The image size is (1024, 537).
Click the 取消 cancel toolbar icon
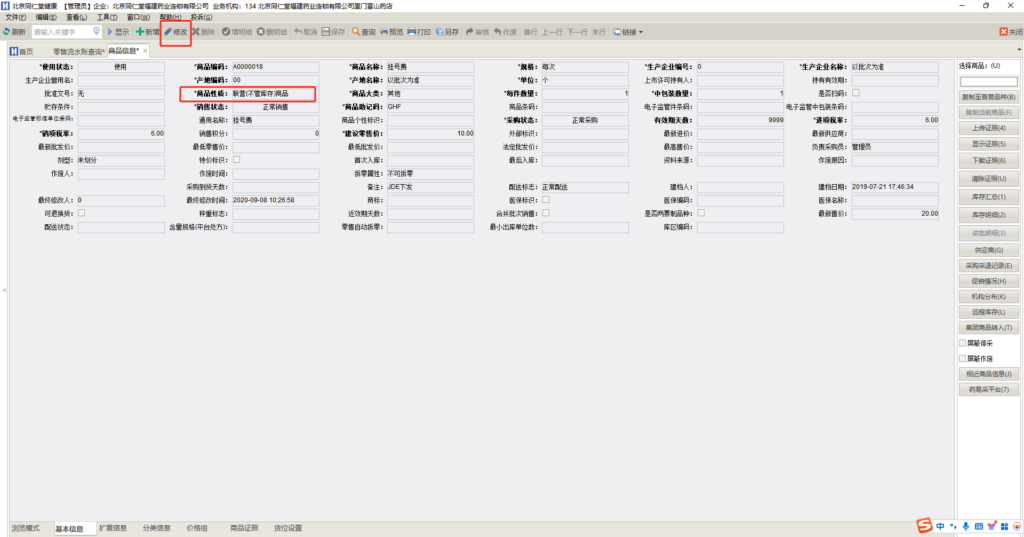click(298, 31)
